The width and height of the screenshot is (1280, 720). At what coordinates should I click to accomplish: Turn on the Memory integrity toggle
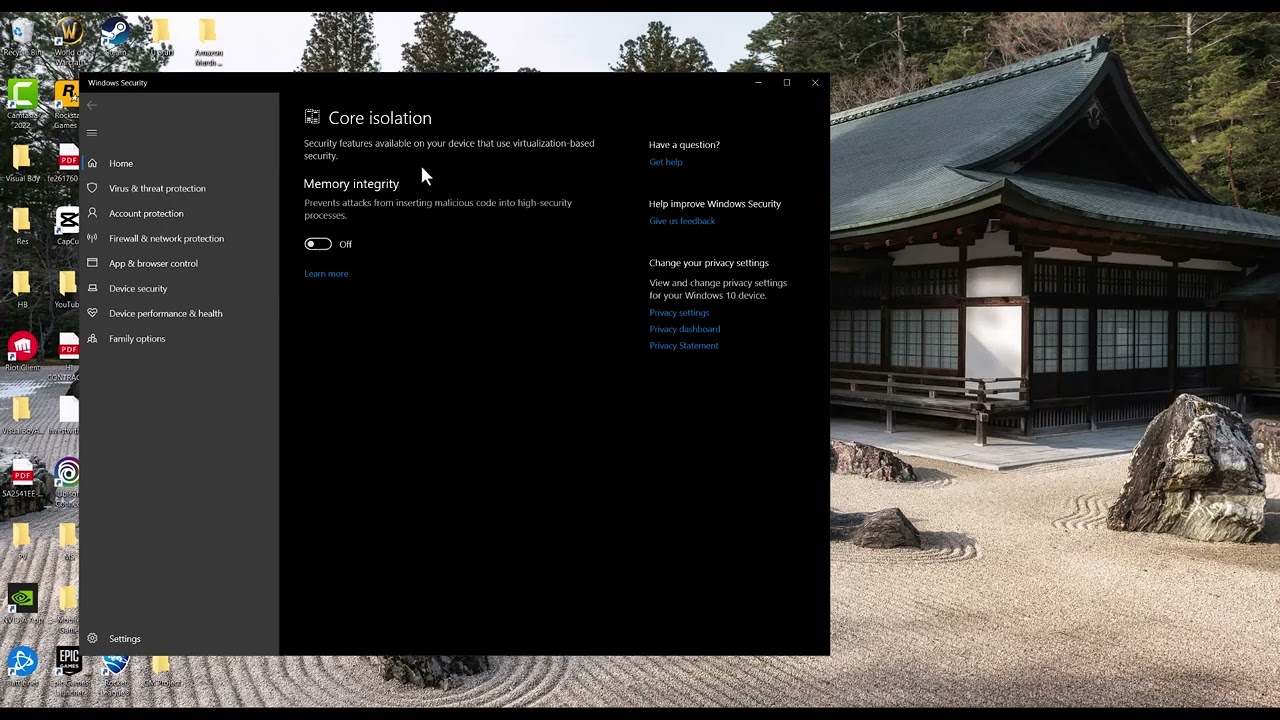318,244
